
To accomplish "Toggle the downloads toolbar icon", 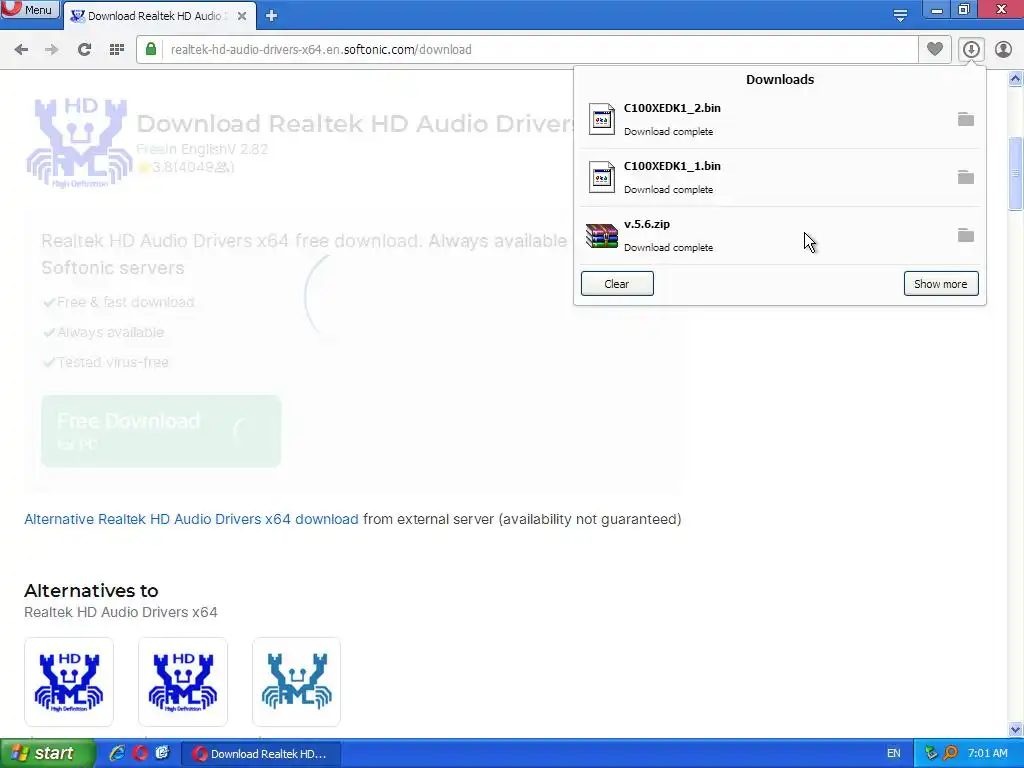I will 971,49.
